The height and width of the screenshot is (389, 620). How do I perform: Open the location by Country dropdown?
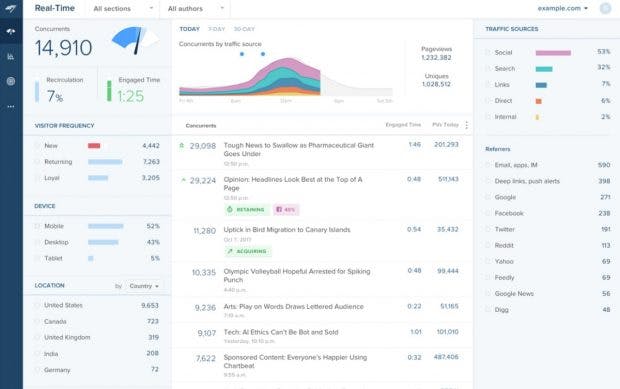point(144,286)
